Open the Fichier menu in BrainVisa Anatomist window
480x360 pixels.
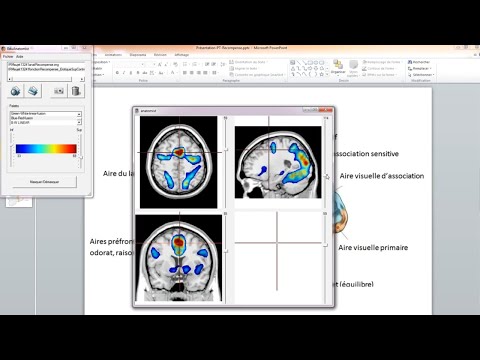pyautogui.click(x=8, y=57)
